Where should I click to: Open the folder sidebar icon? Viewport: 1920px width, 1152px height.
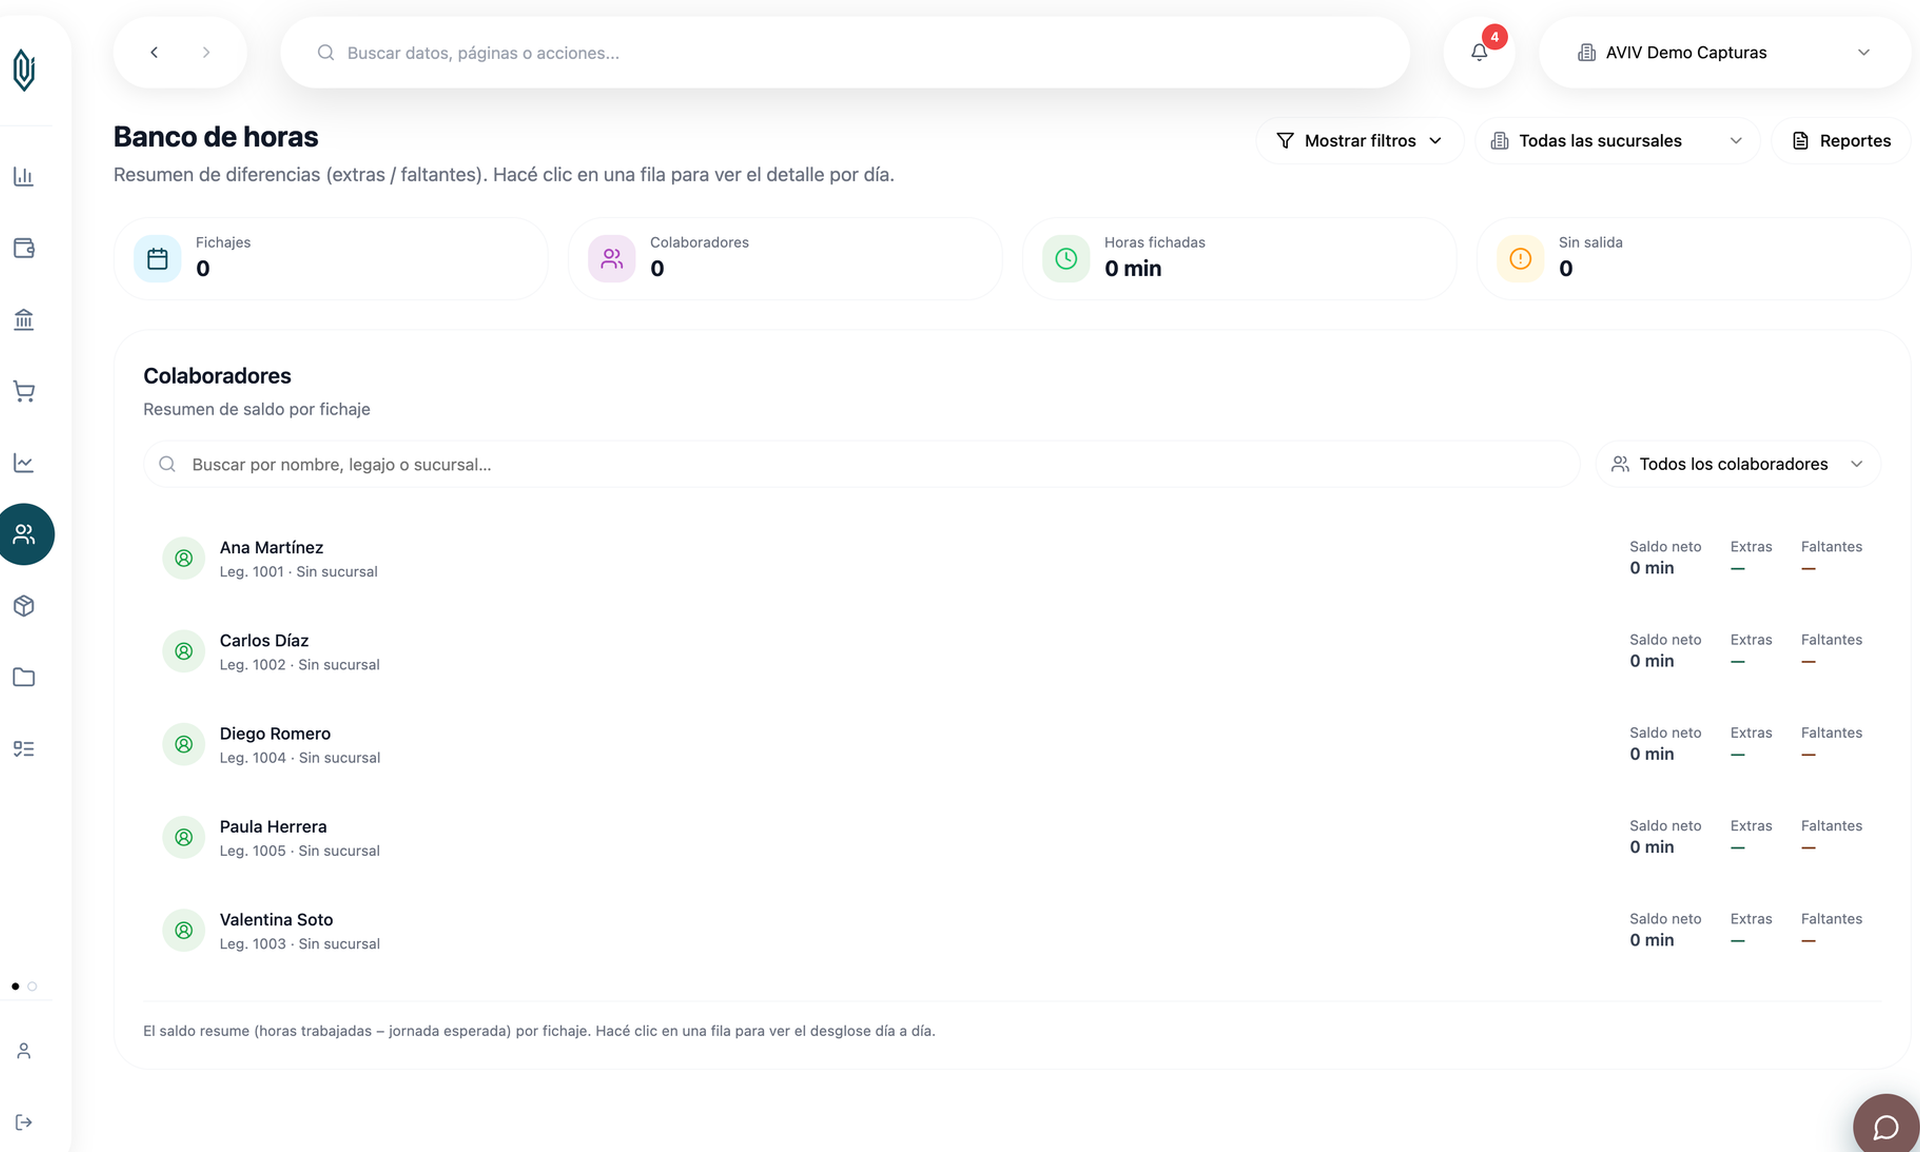(24, 677)
